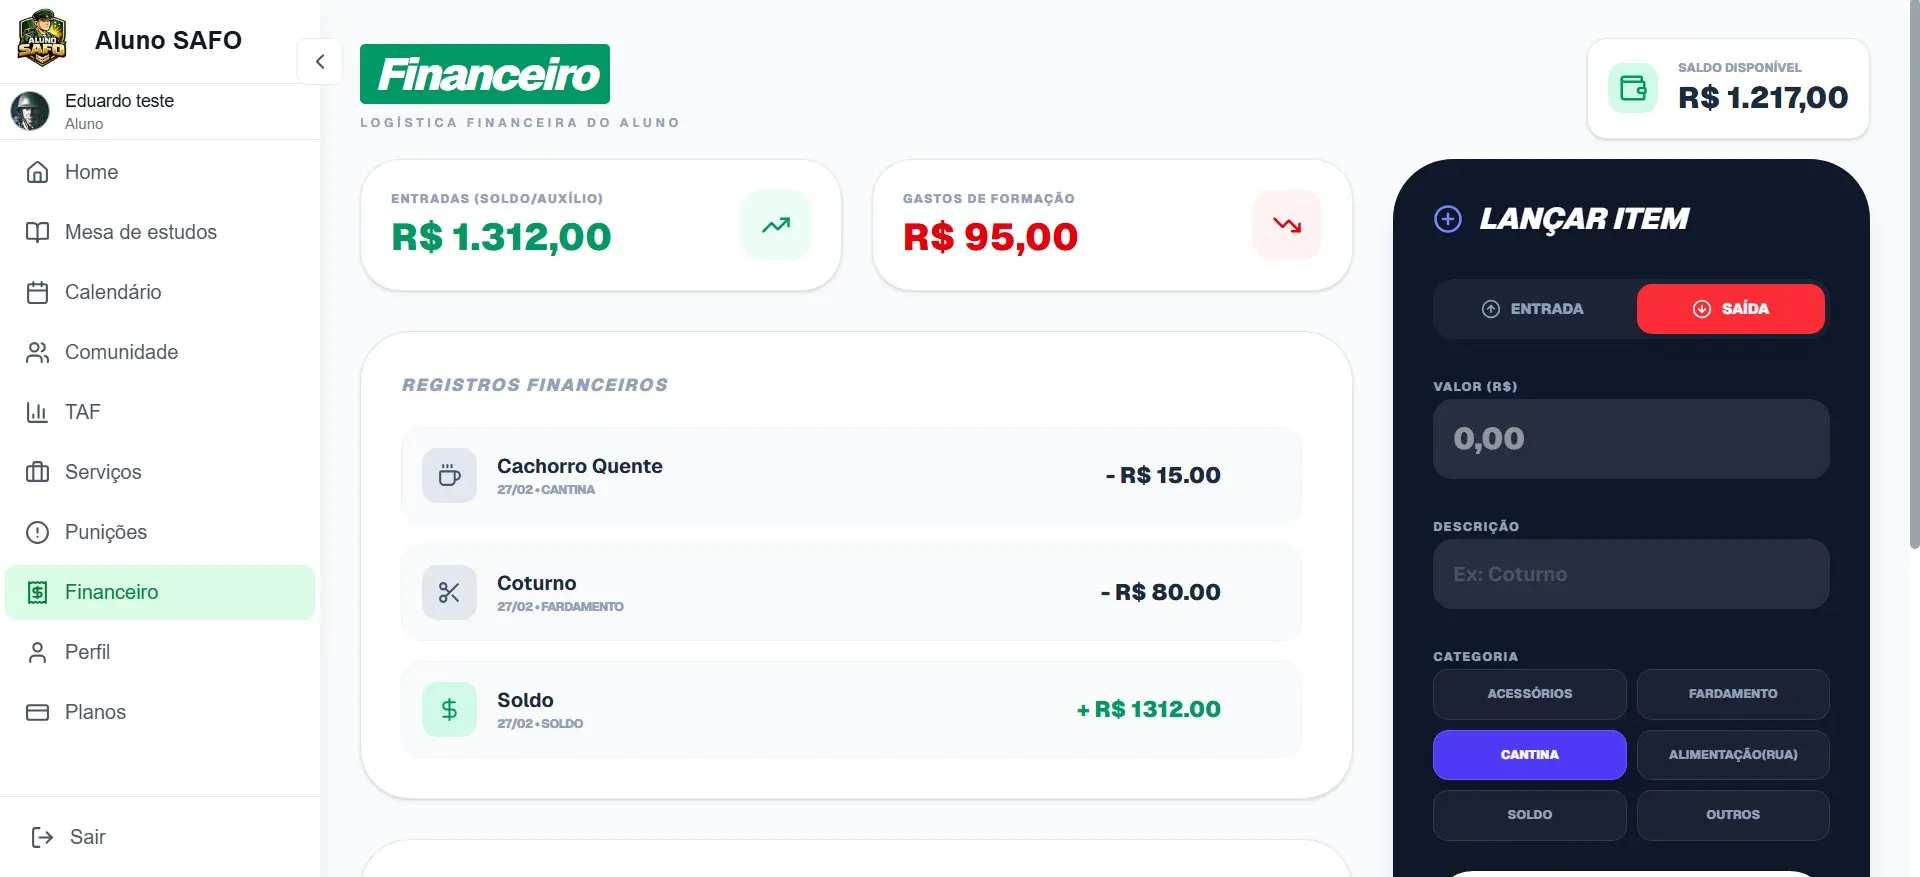The height and width of the screenshot is (877, 1920).
Task: Click the plus circle icon near Lançar Item
Action: point(1448,219)
